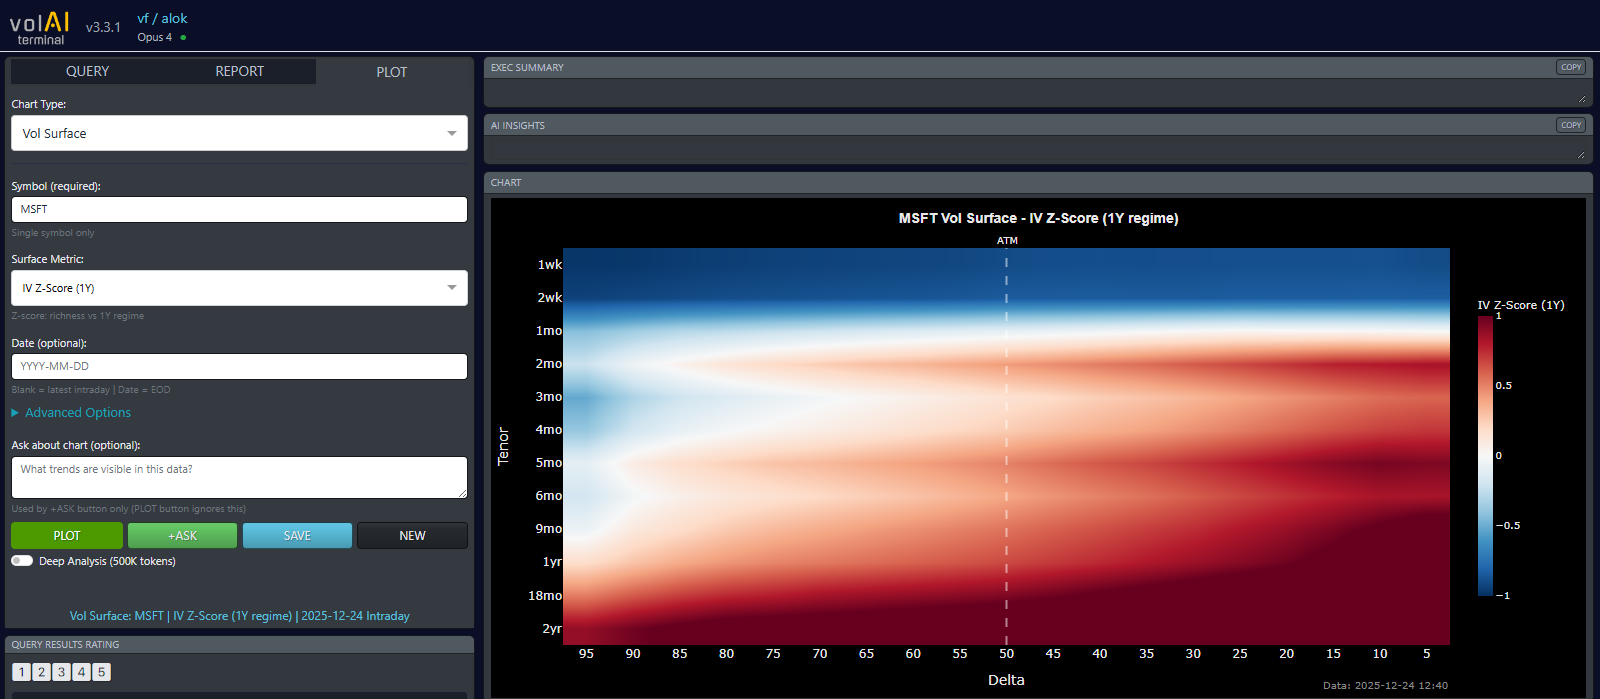
Task: Click the 18mo tenor axis label
Action: pyautogui.click(x=545, y=595)
